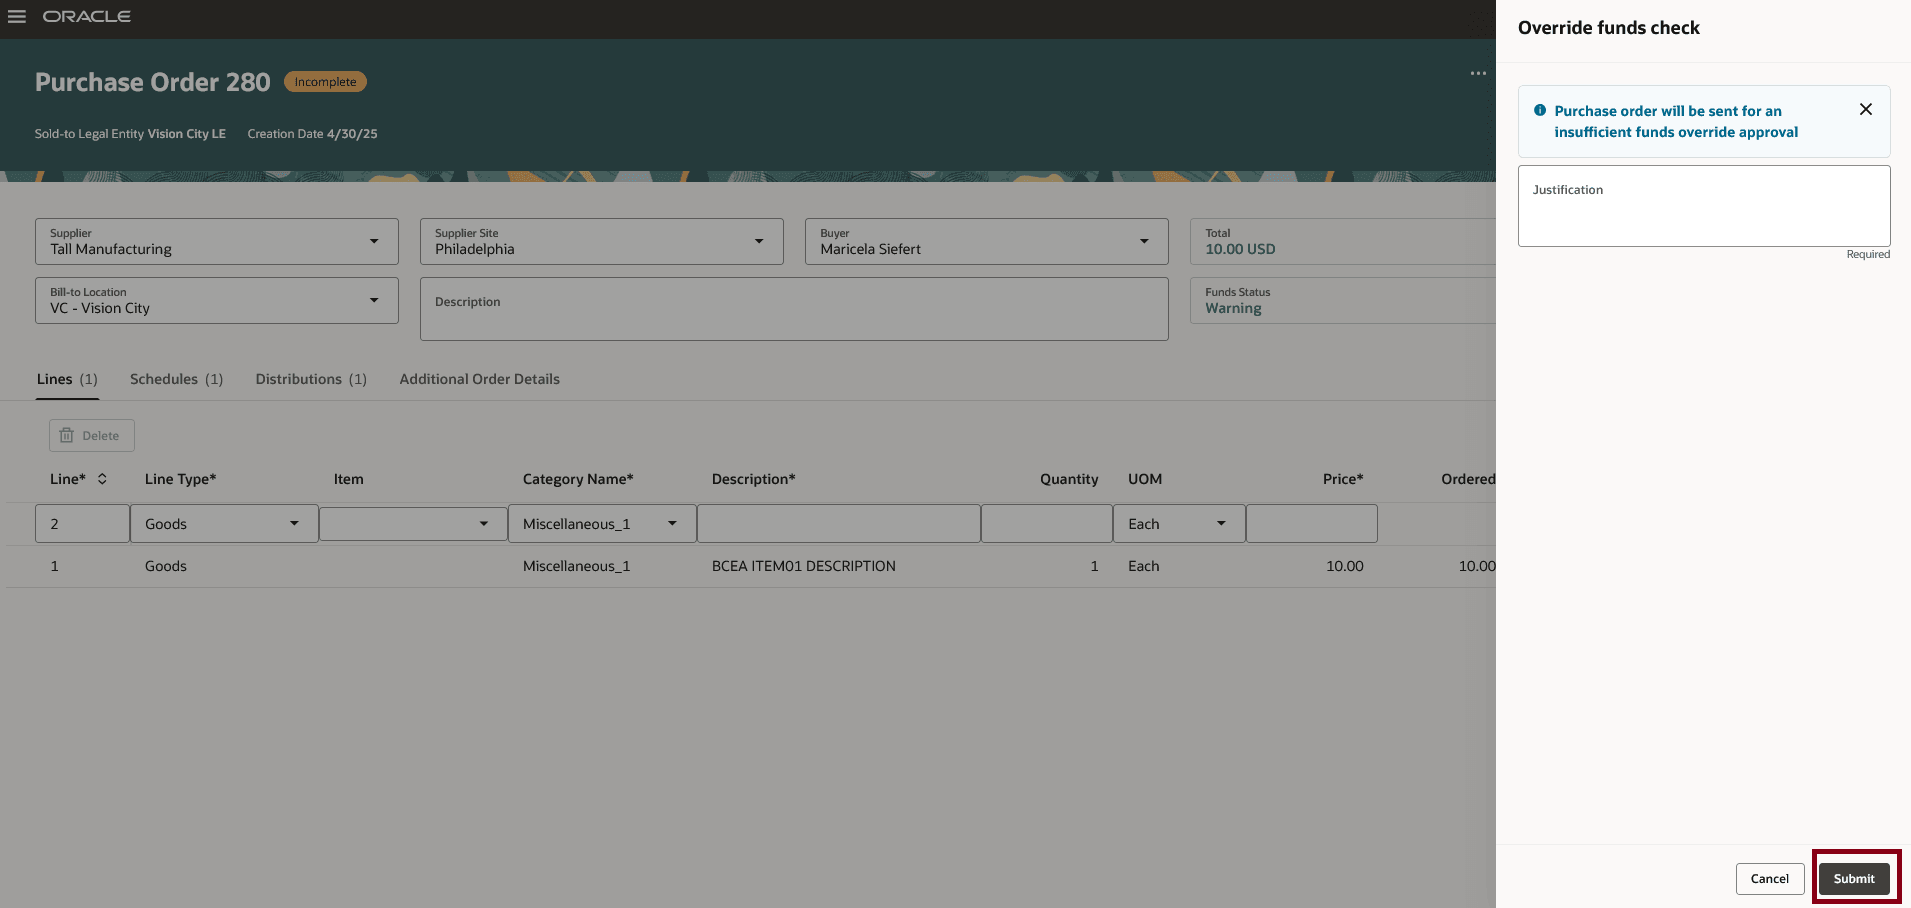Viewport: 1911px width, 908px height.
Task: Open the Distributions tab
Action: (x=298, y=379)
